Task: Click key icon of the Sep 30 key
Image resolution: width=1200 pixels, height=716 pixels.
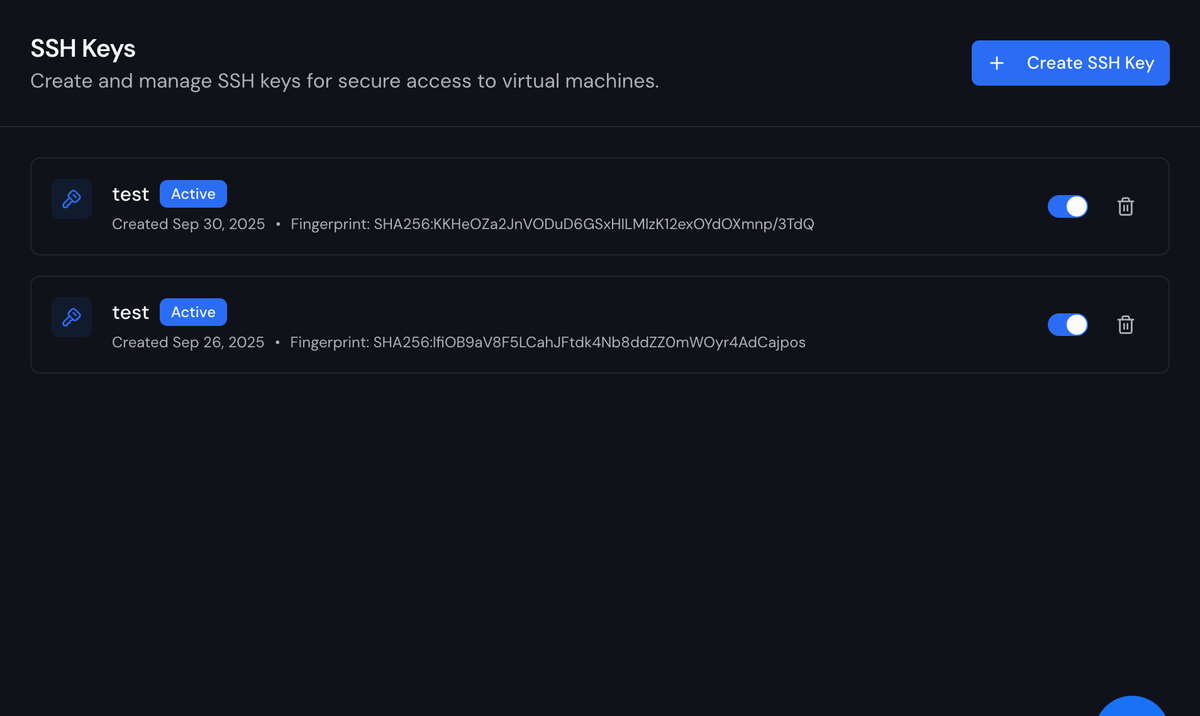Action: [72, 199]
